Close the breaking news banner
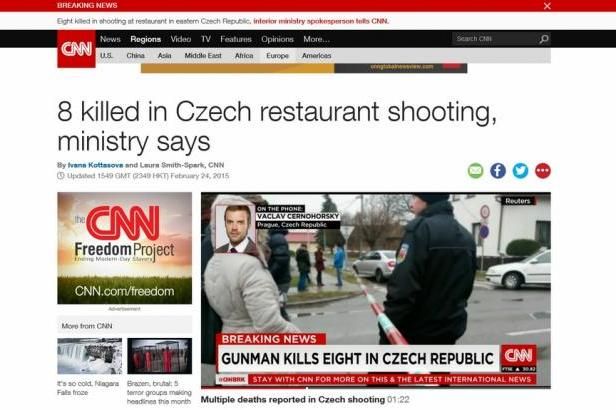This screenshot has height=410, width=616. (x=547, y=6)
